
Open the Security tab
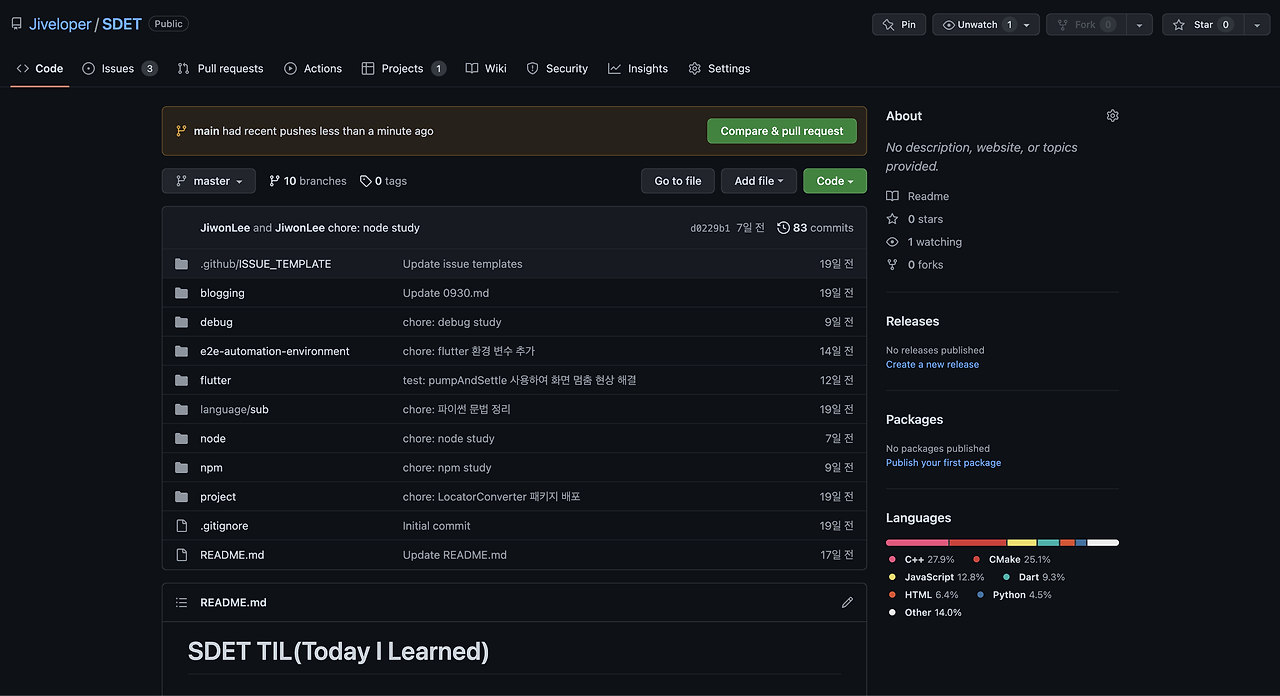click(557, 68)
